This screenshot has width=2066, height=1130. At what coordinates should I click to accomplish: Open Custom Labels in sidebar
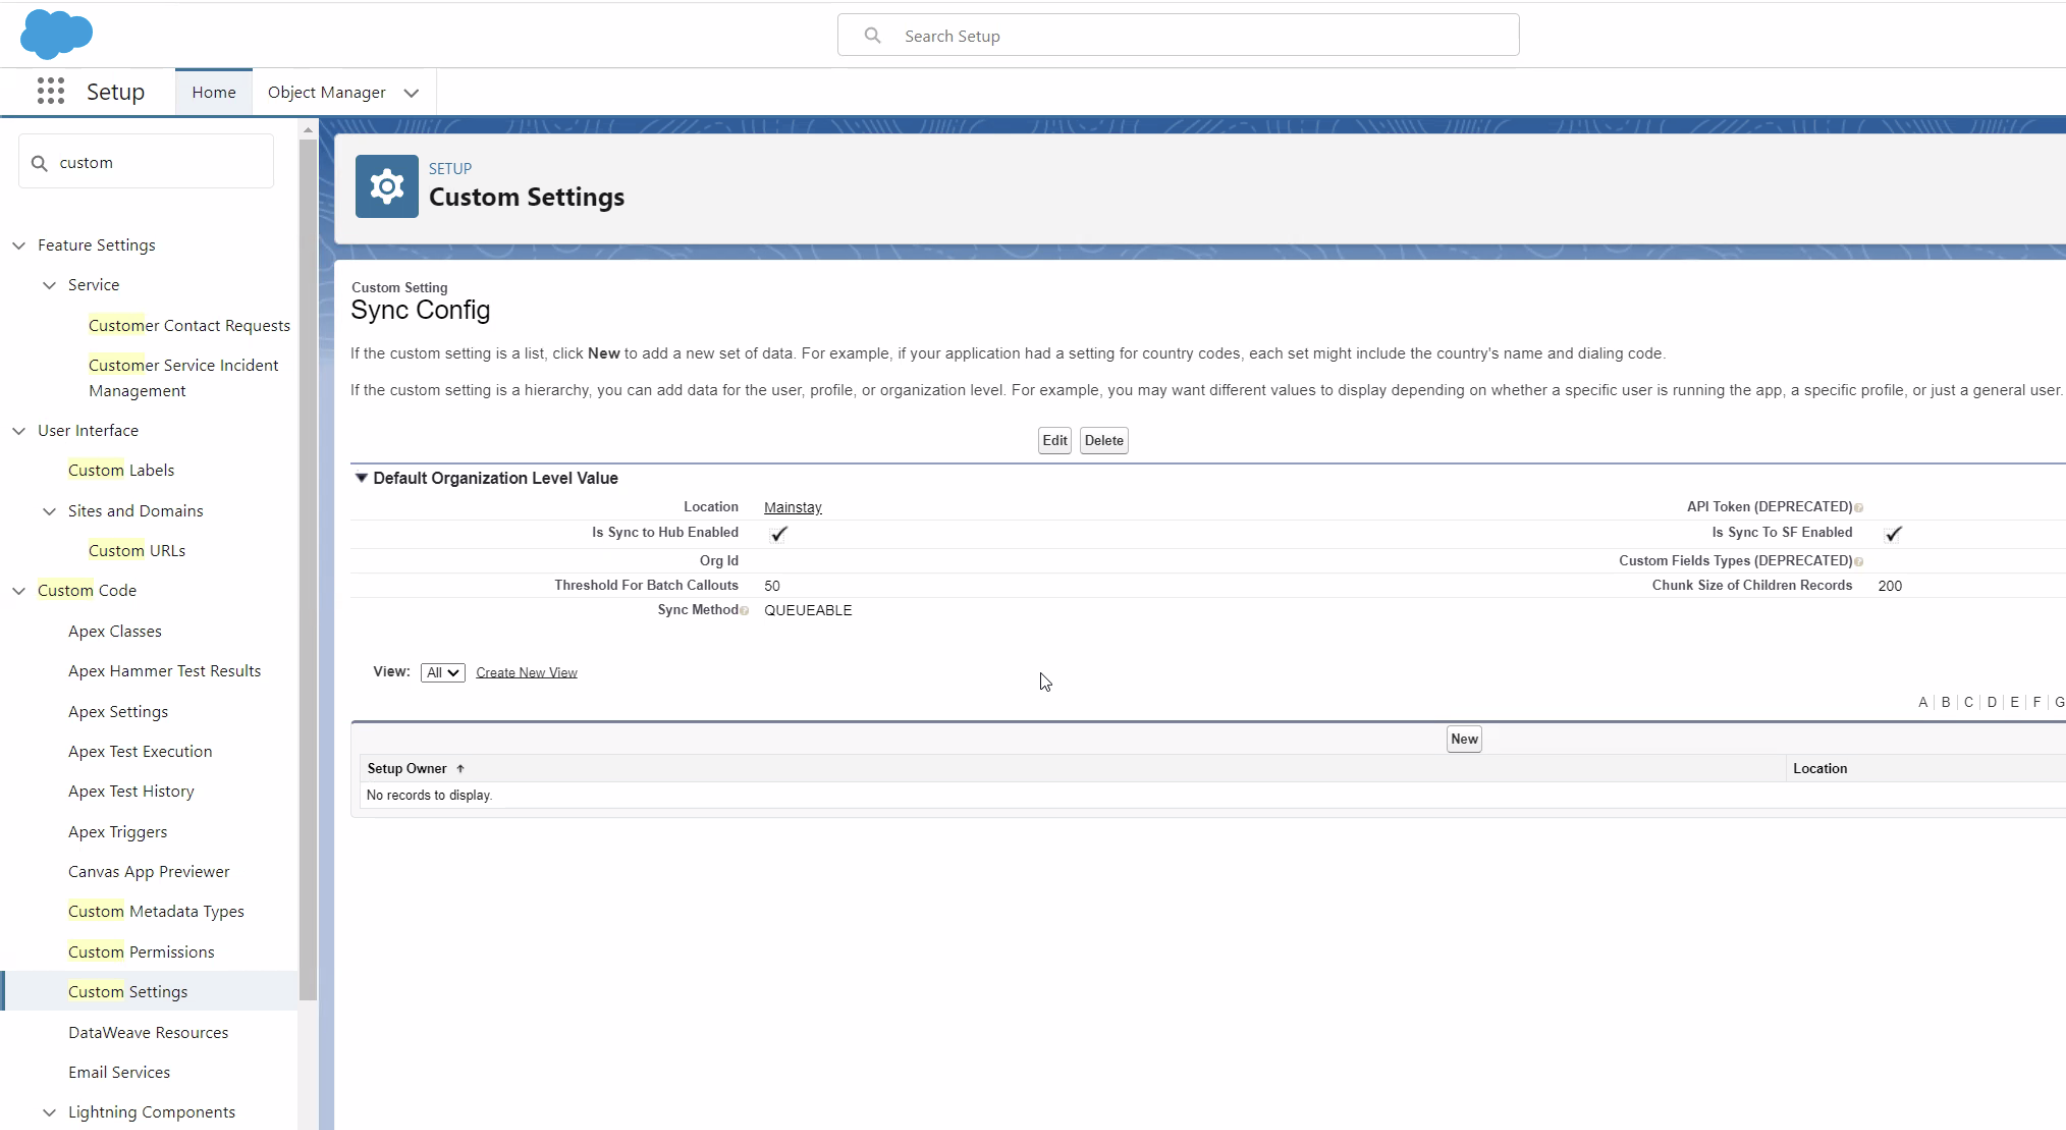point(121,470)
